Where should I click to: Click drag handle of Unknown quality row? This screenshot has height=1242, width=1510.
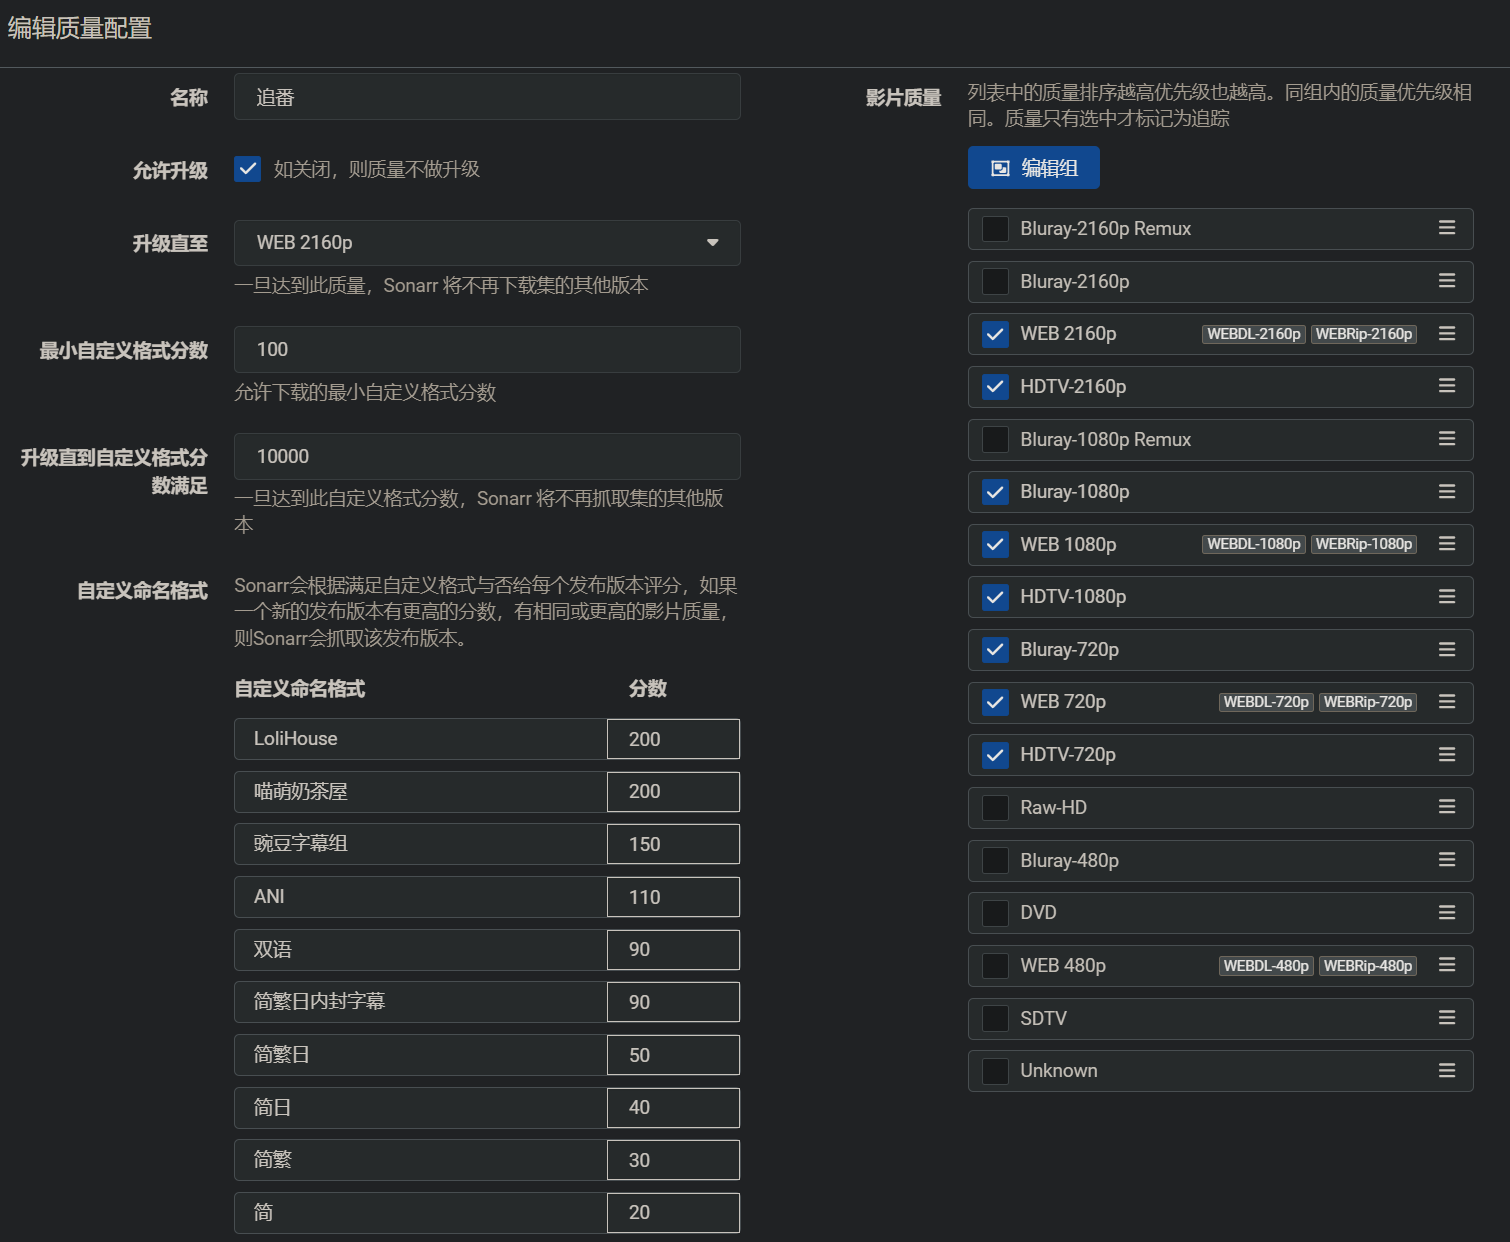[x=1446, y=1071]
